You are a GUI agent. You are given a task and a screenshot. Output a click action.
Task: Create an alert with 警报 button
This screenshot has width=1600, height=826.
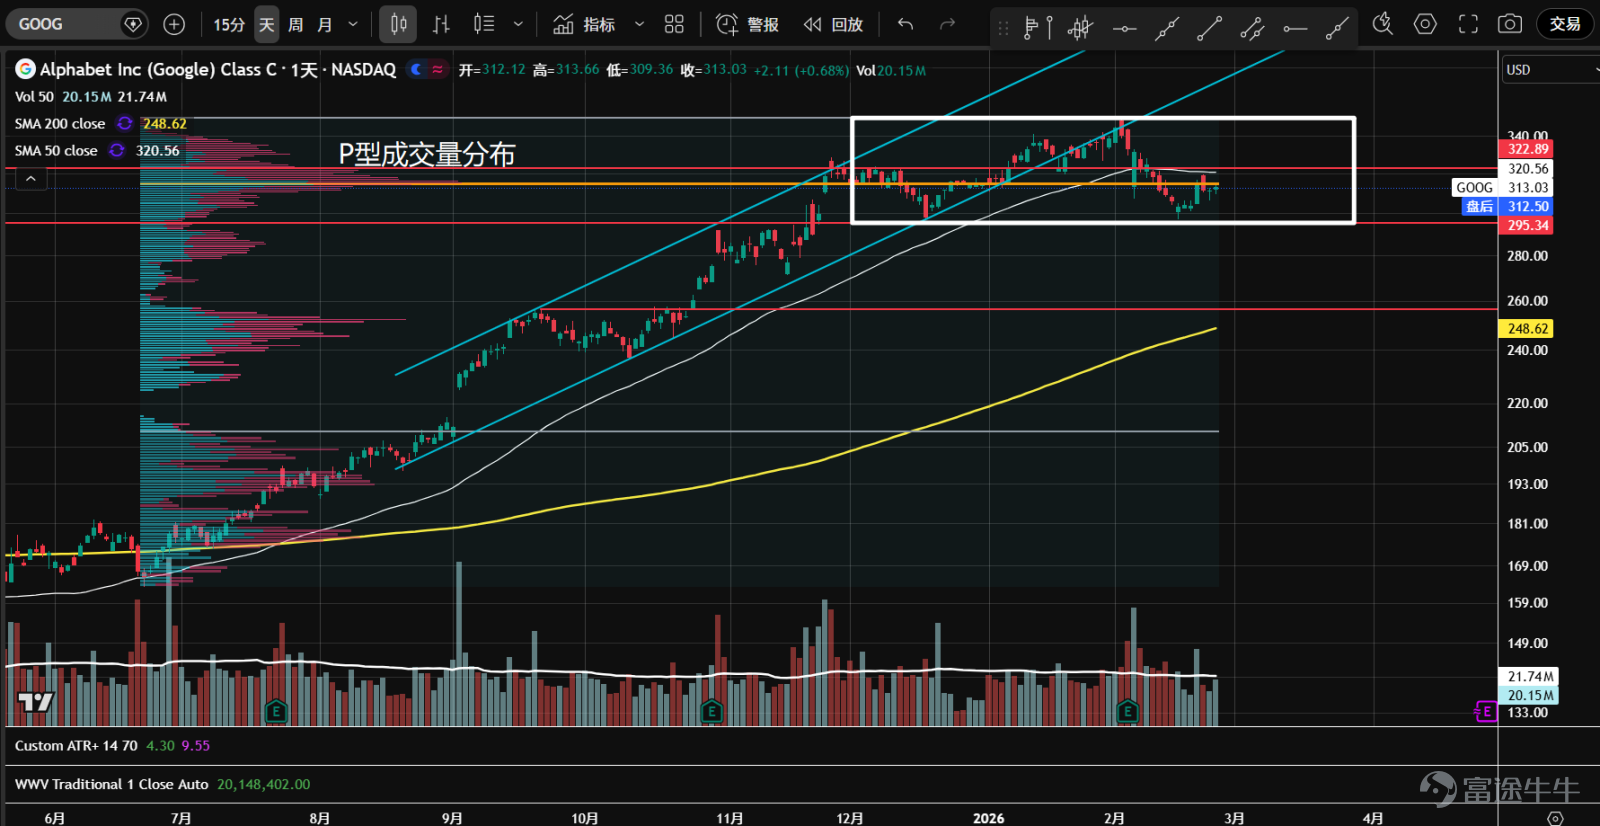click(748, 24)
